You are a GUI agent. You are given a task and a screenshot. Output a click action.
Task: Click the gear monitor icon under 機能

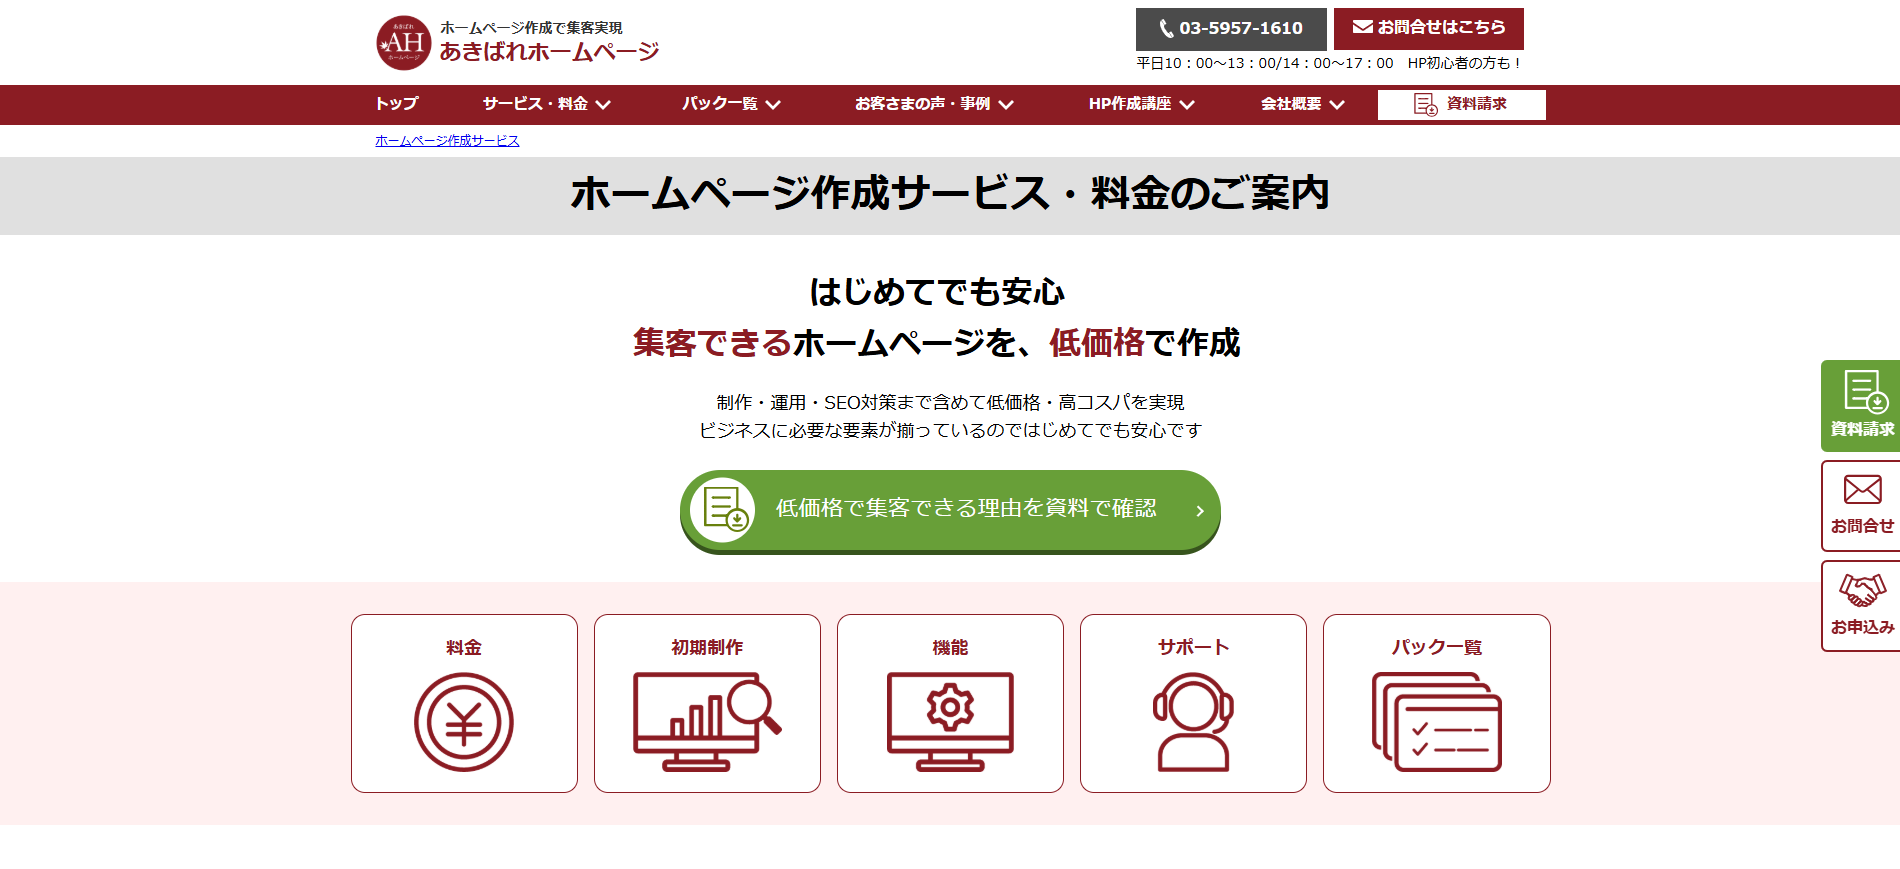click(950, 721)
